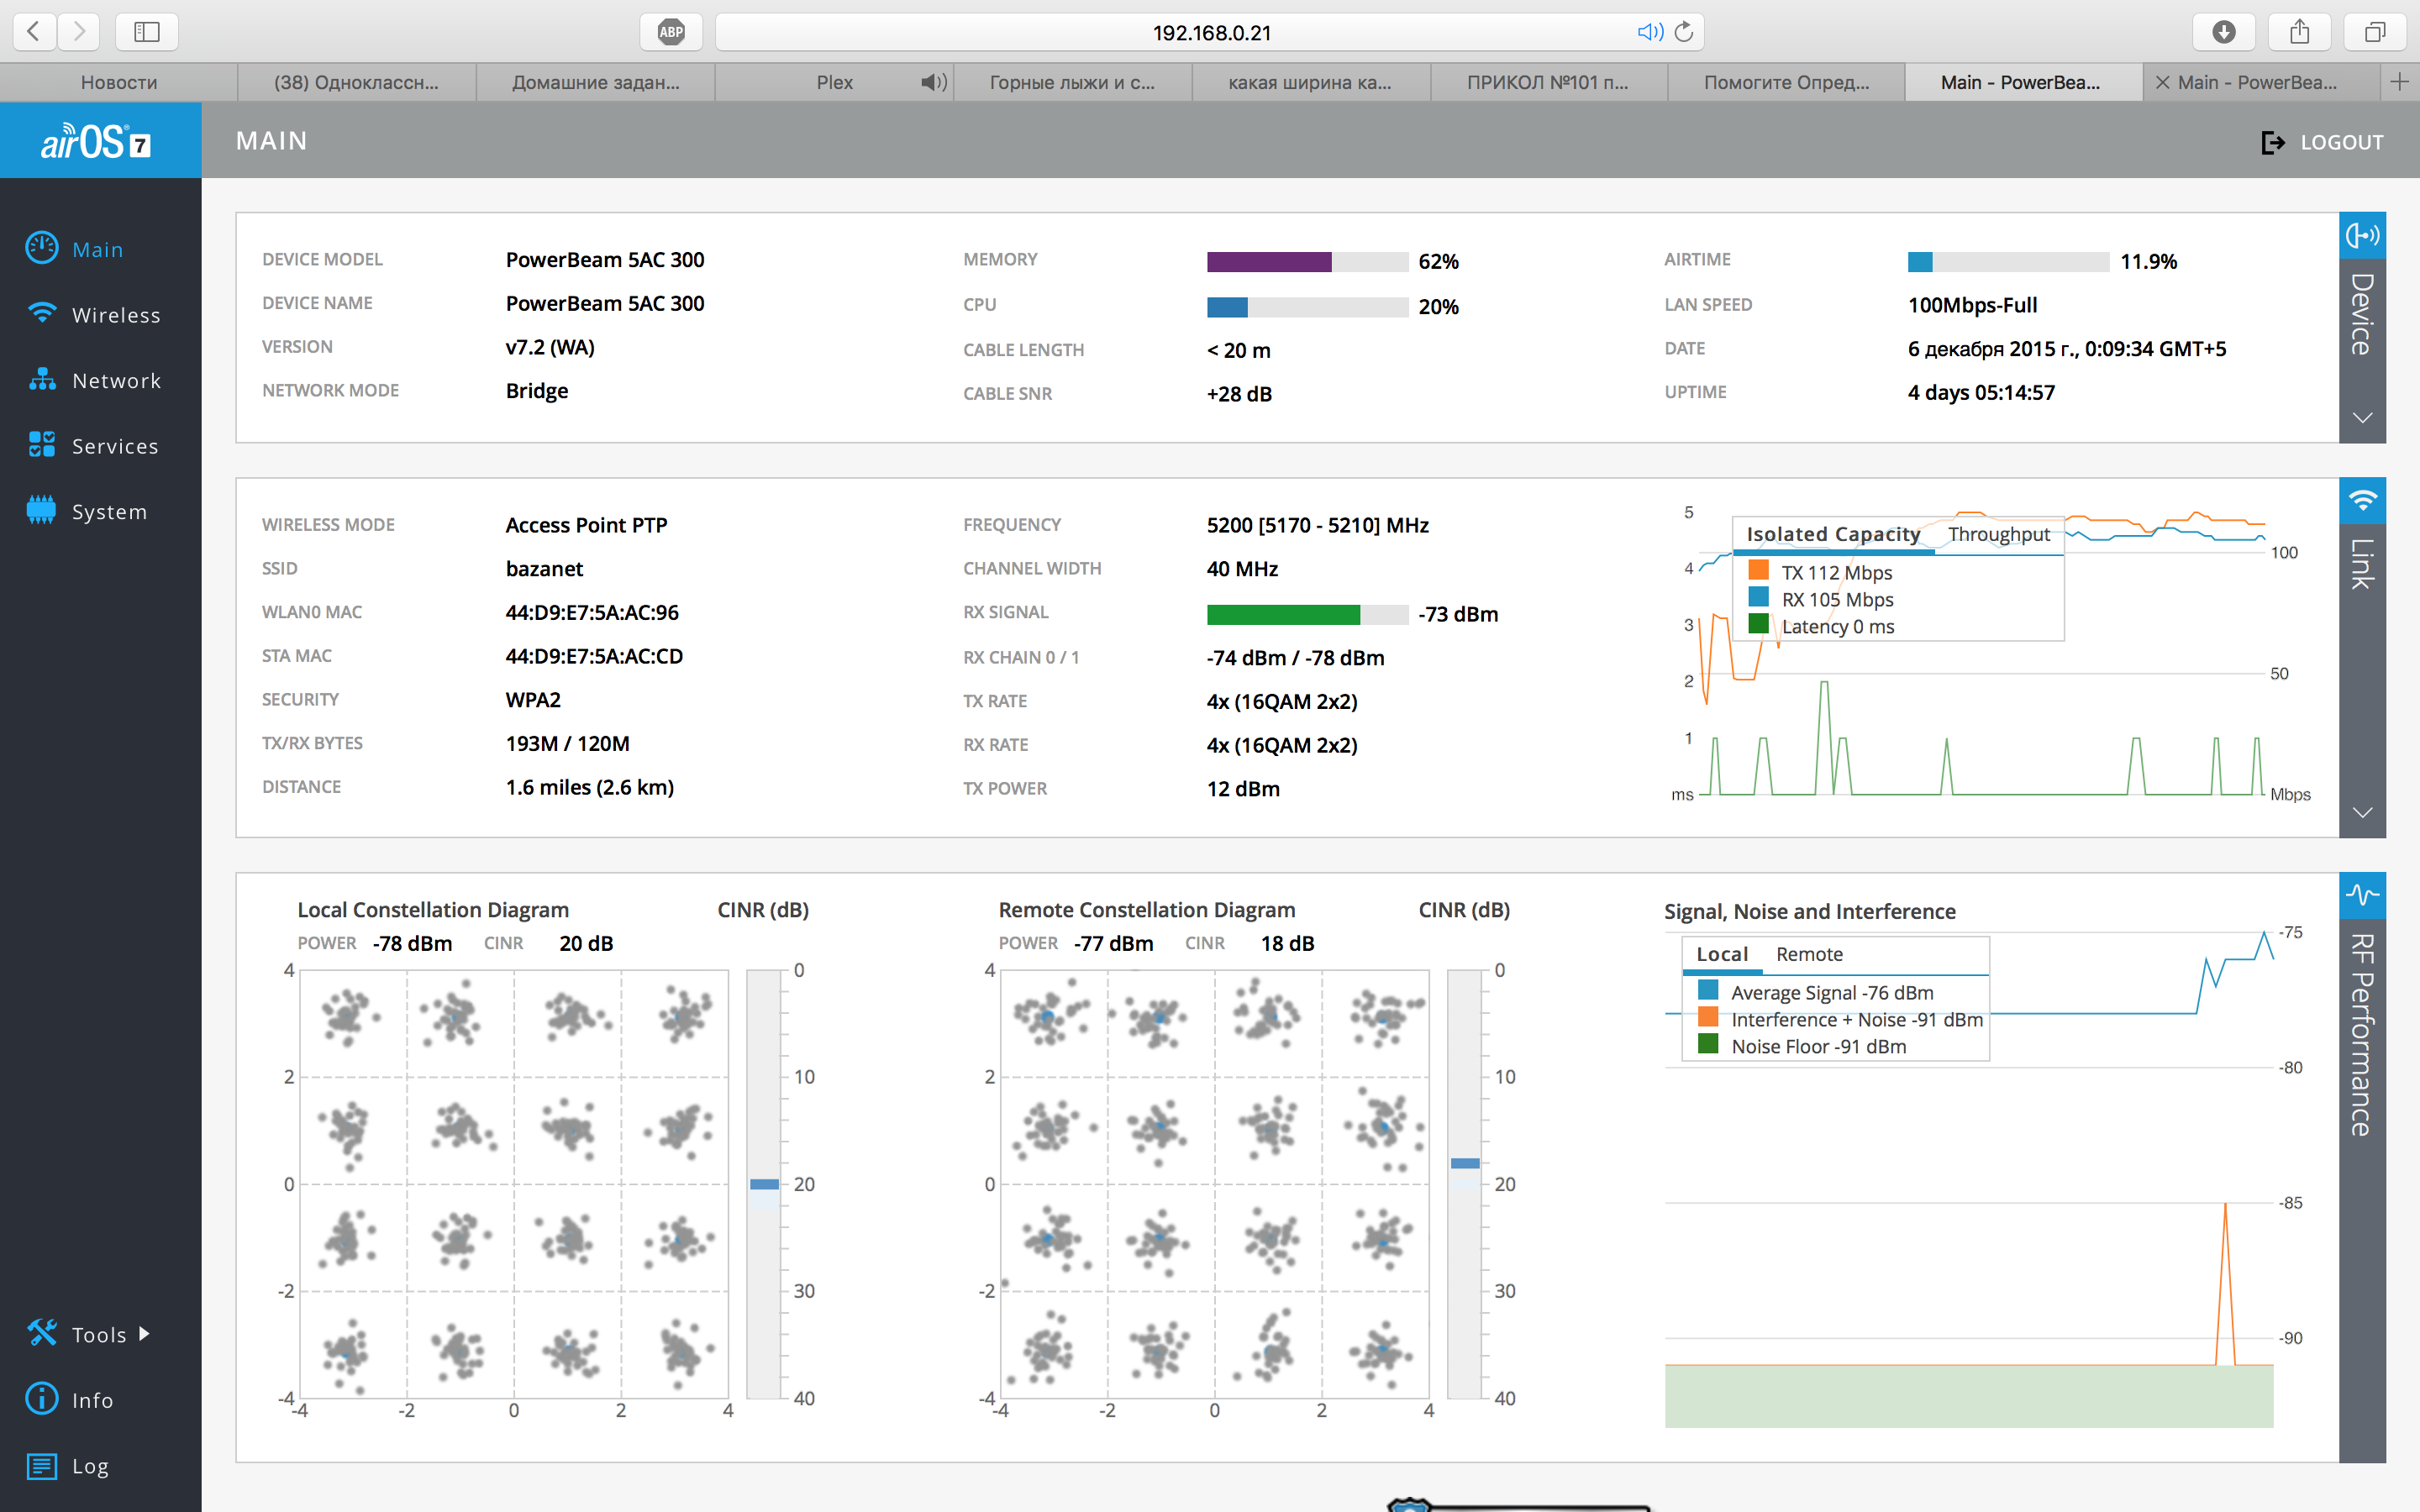Switch to Throughput chart tab
The height and width of the screenshot is (1512, 2420).
pos(1998,534)
